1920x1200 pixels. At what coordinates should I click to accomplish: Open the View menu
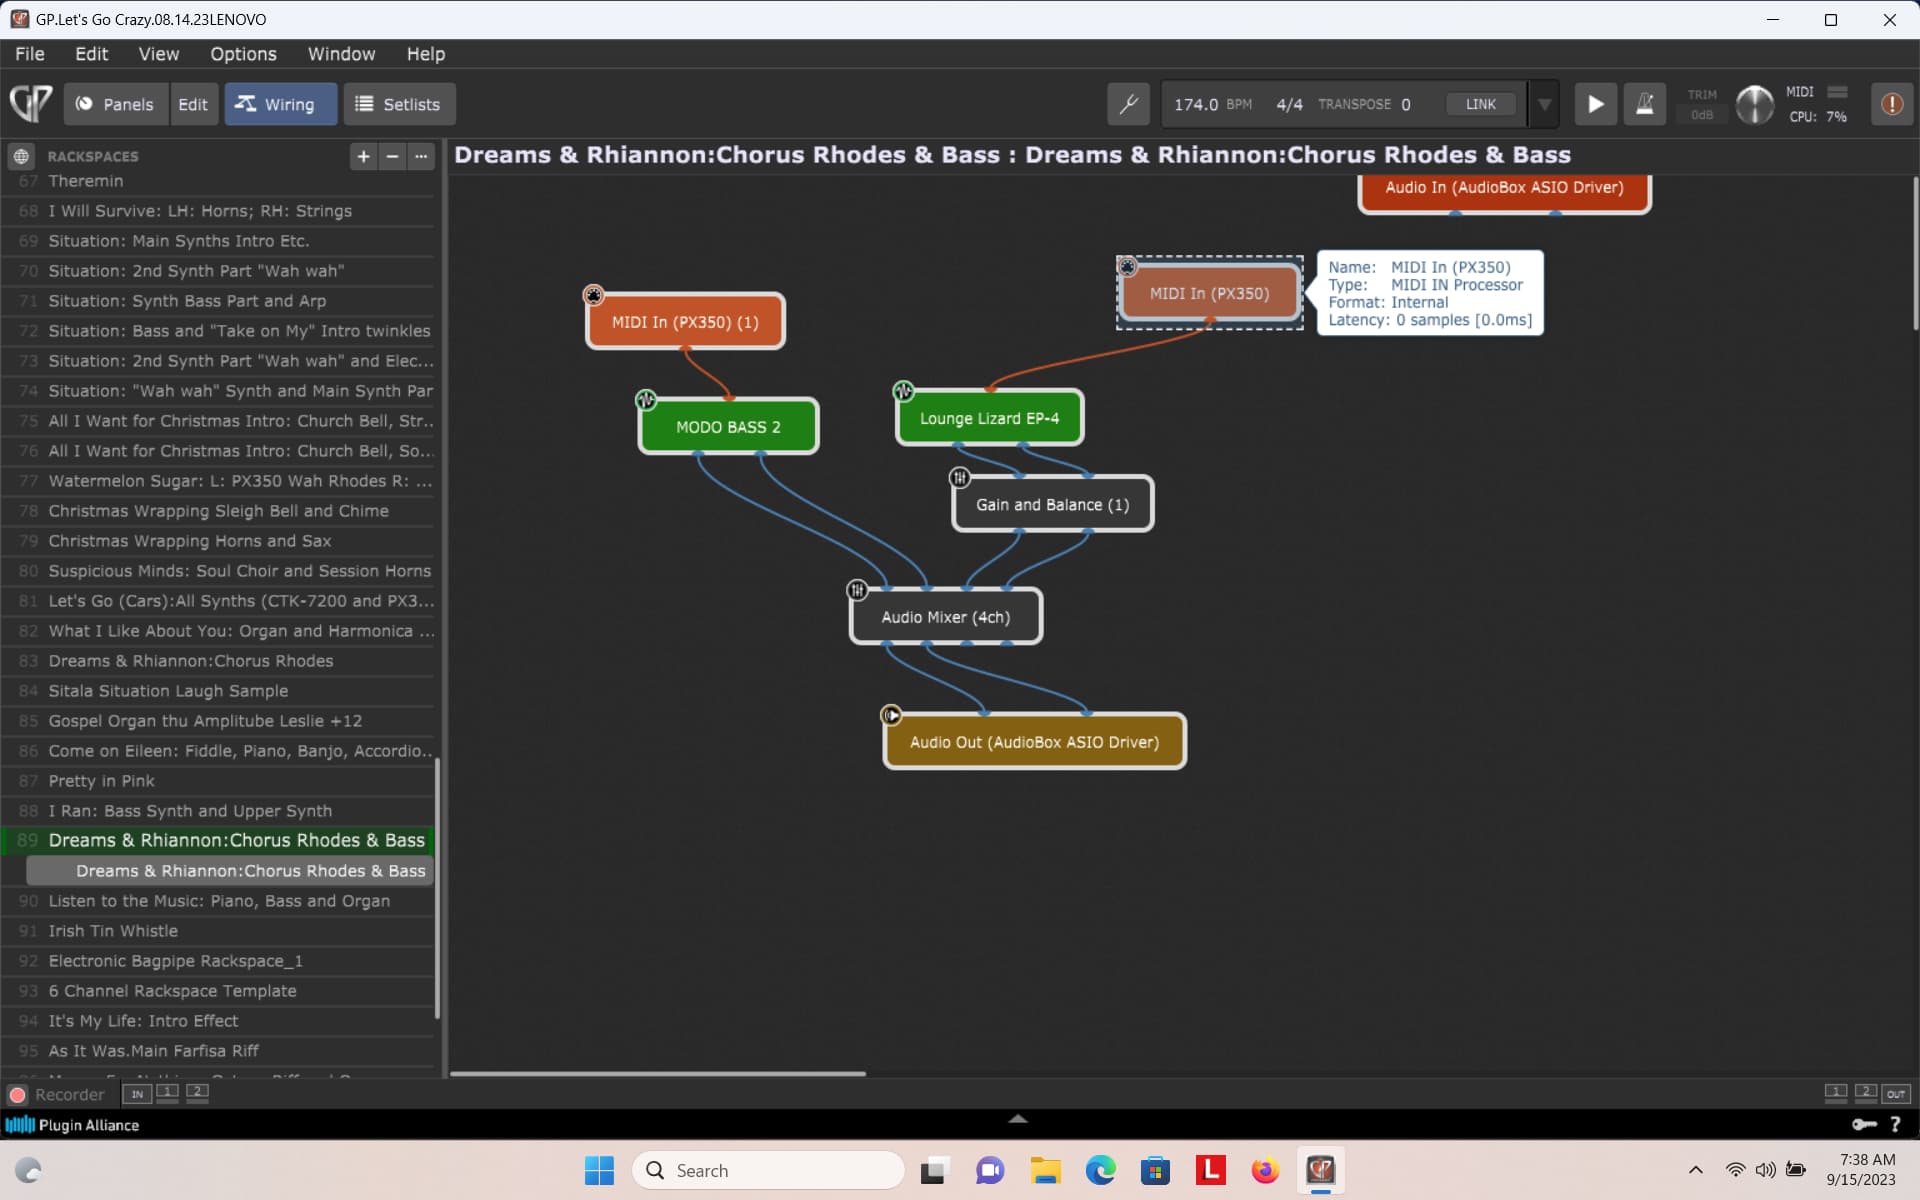[x=158, y=54]
